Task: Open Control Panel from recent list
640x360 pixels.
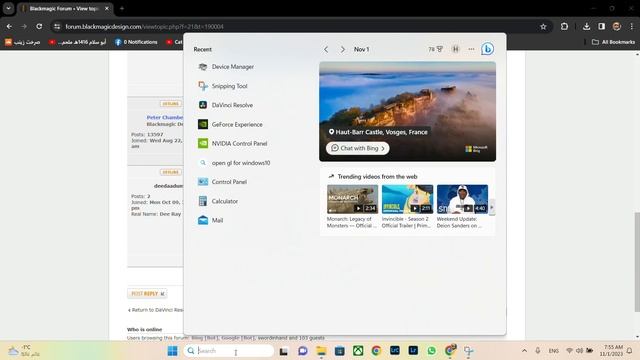Action: tap(222, 182)
